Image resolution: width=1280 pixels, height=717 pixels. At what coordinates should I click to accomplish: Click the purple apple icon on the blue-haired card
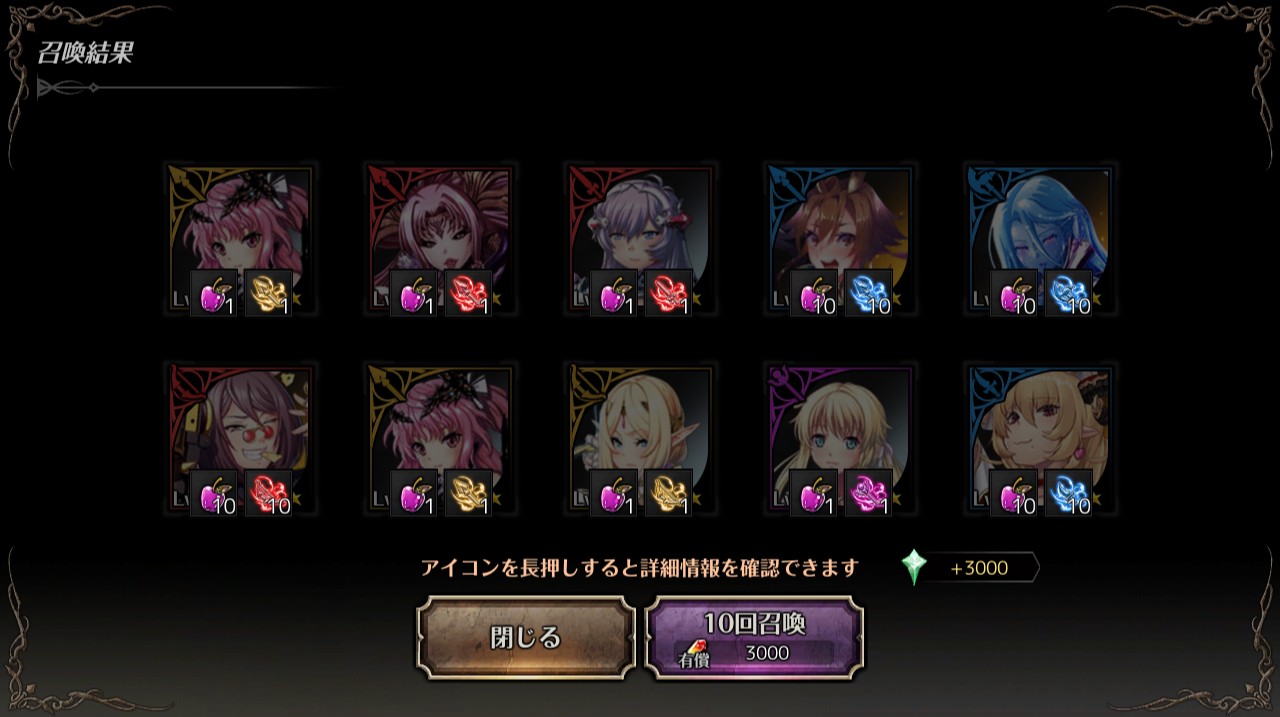coord(1014,293)
